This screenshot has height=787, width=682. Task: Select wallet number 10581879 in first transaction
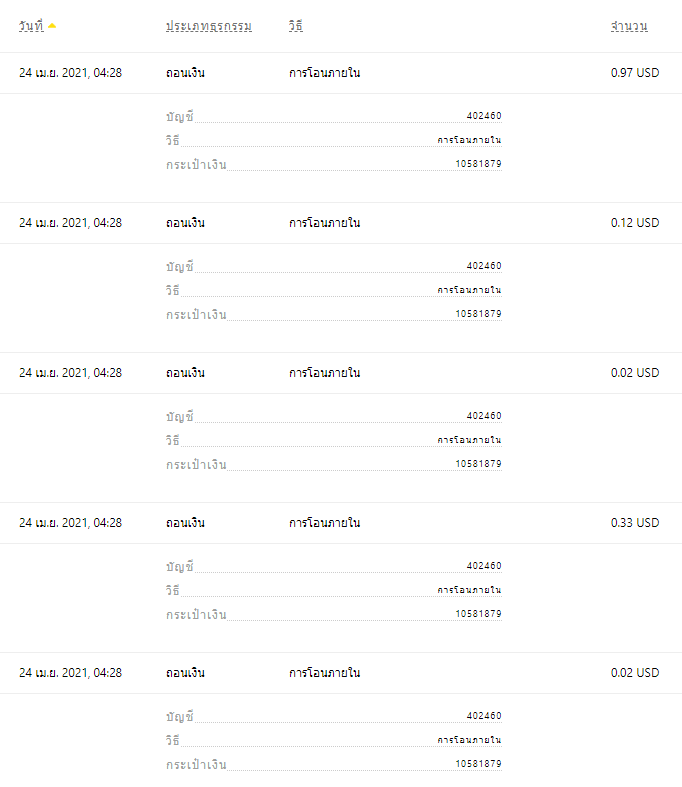[478, 164]
